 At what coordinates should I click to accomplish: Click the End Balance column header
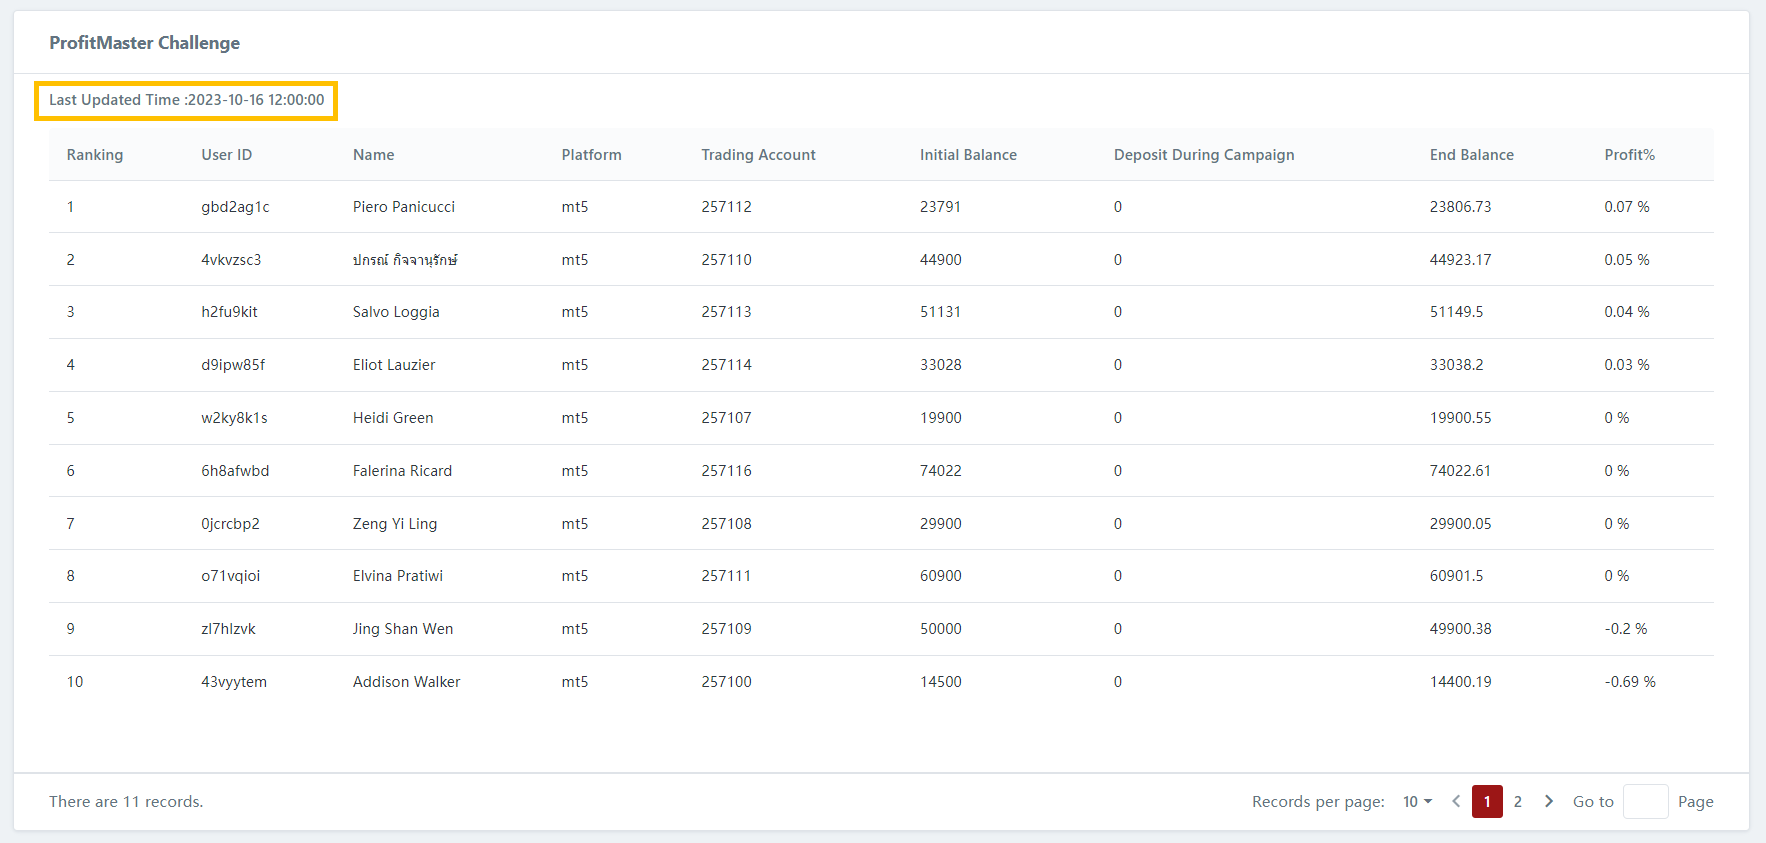[x=1471, y=155]
